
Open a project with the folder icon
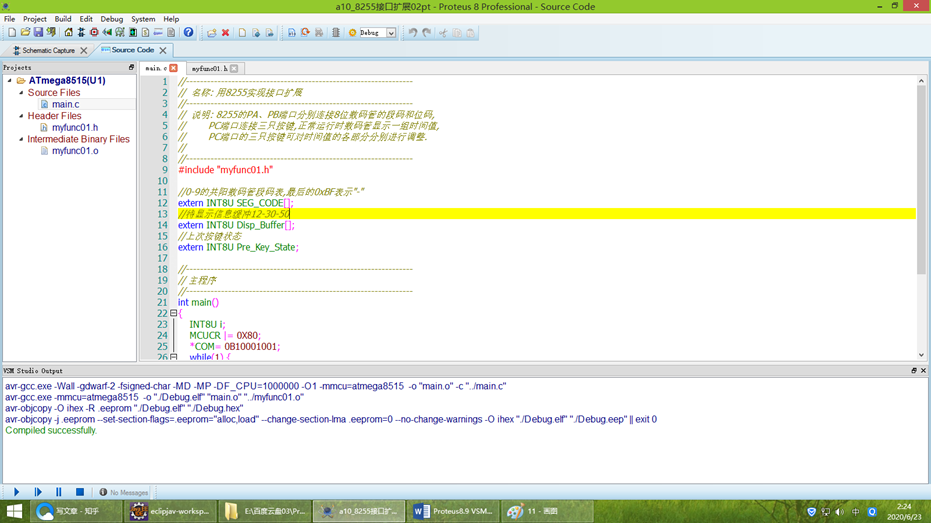click(25, 33)
